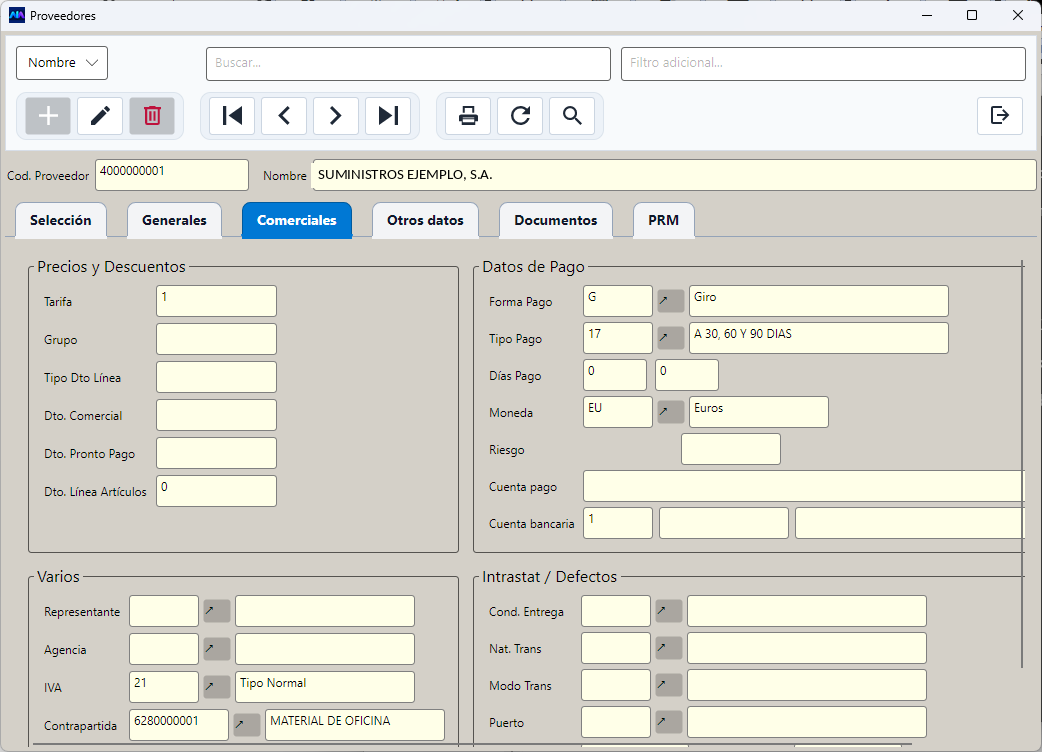The image size is (1042, 752).
Task: Open the Otros datos tab
Action: click(x=425, y=220)
